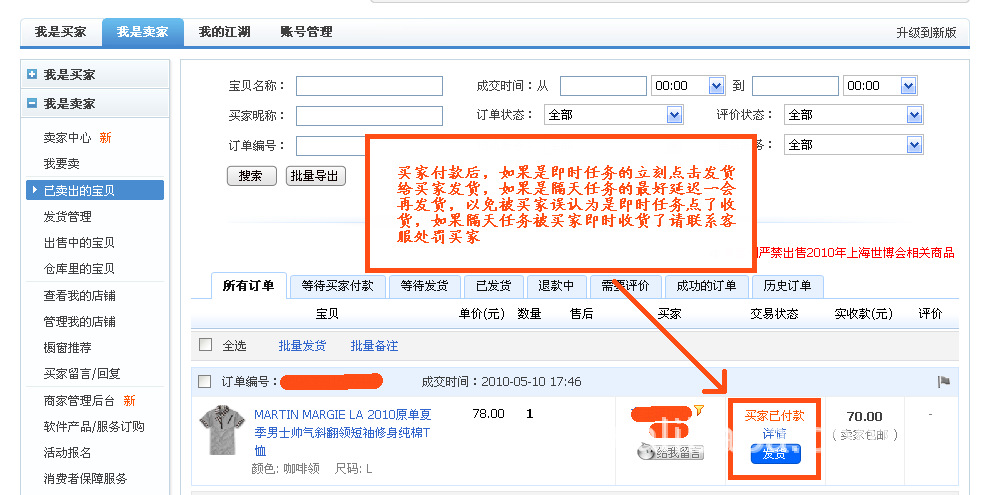Select the 等待买家付款 tab
The image size is (1001, 495).
[x=337, y=286]
